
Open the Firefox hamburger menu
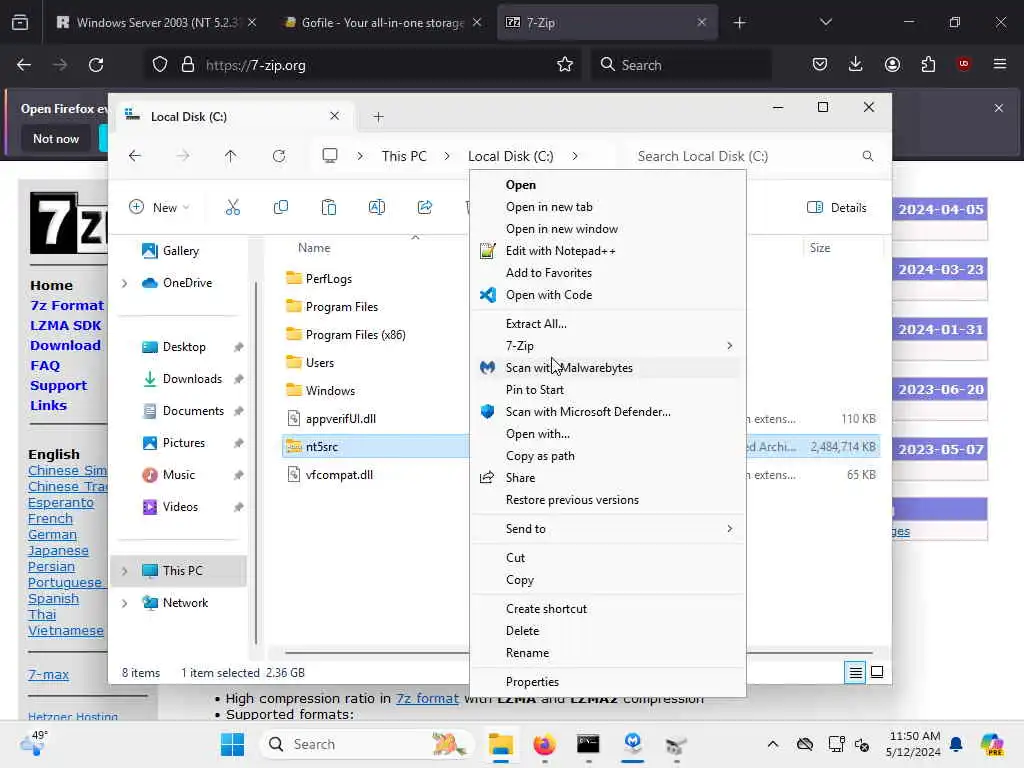coord(1000,64)
